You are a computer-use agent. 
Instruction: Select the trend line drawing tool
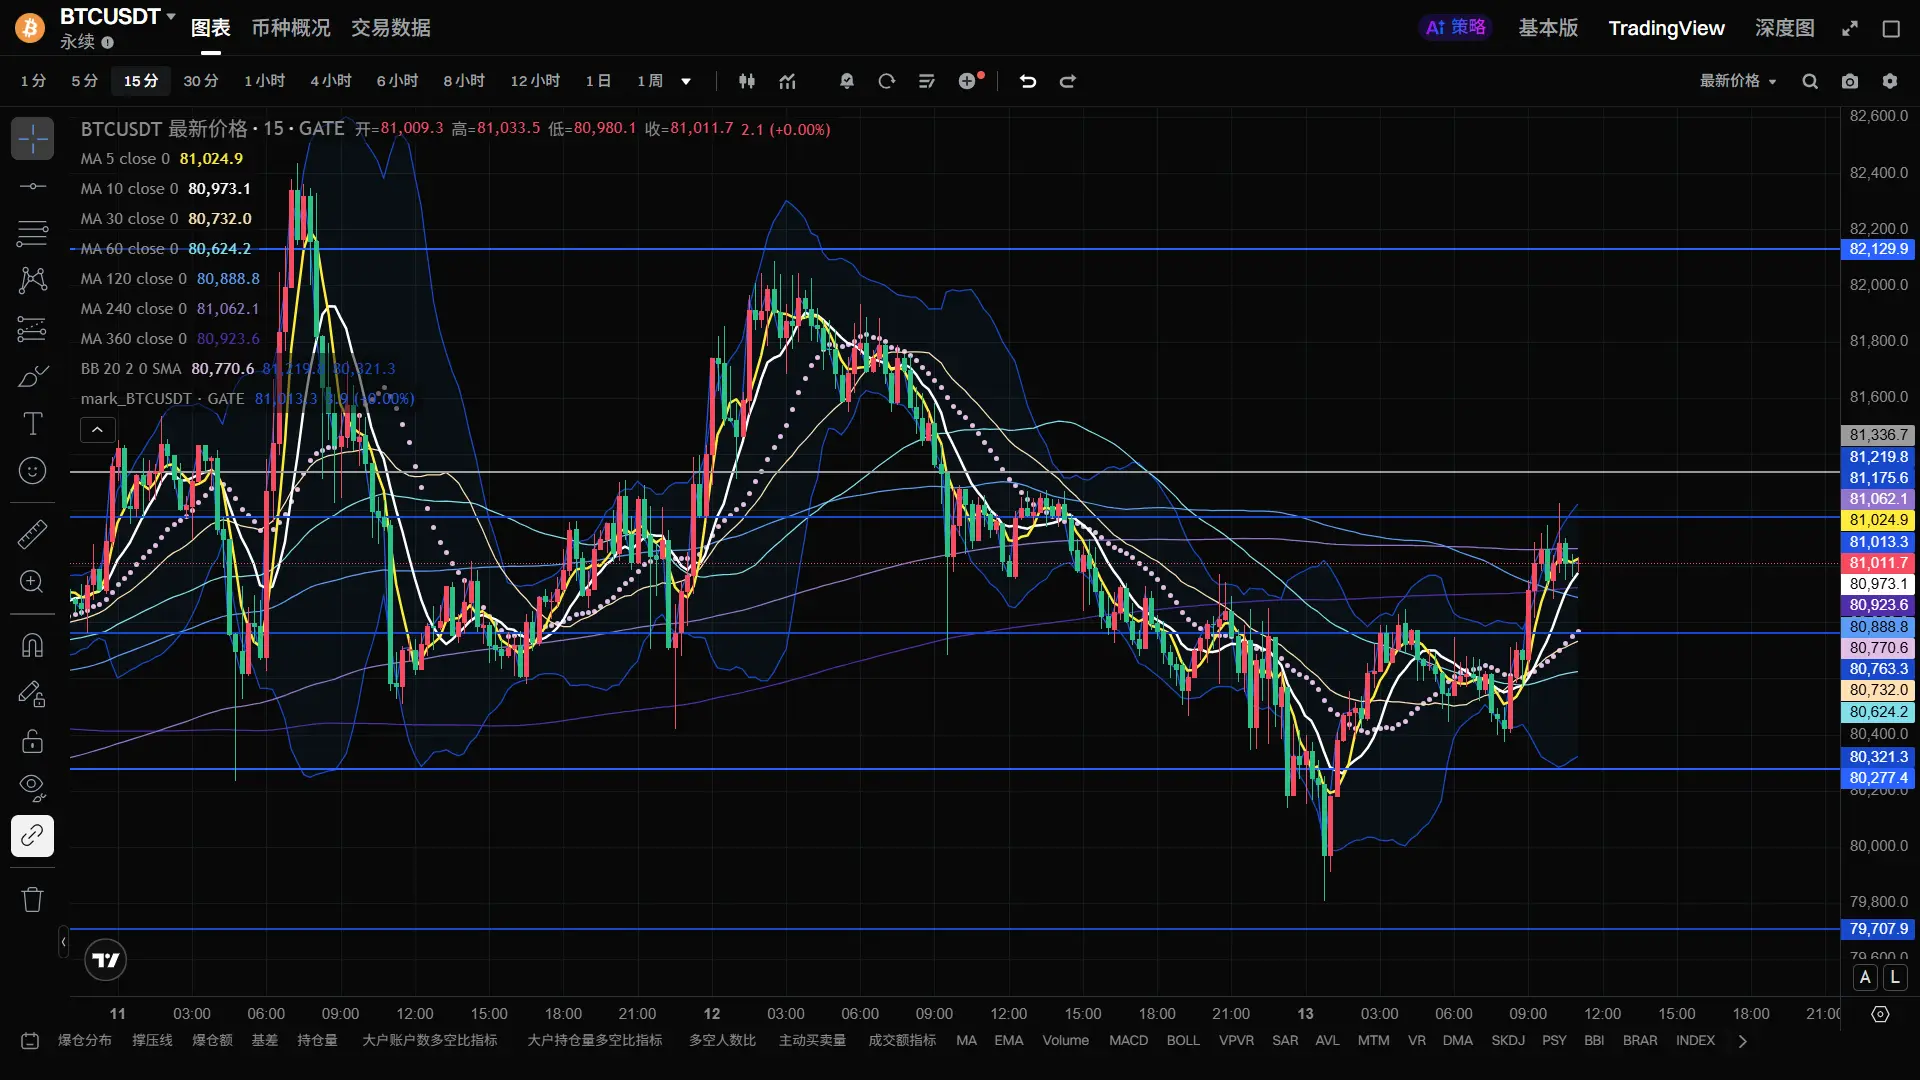32,186
